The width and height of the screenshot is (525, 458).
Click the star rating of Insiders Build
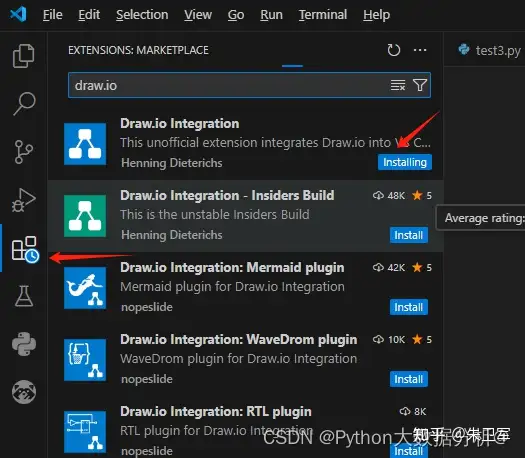[422, 196]
